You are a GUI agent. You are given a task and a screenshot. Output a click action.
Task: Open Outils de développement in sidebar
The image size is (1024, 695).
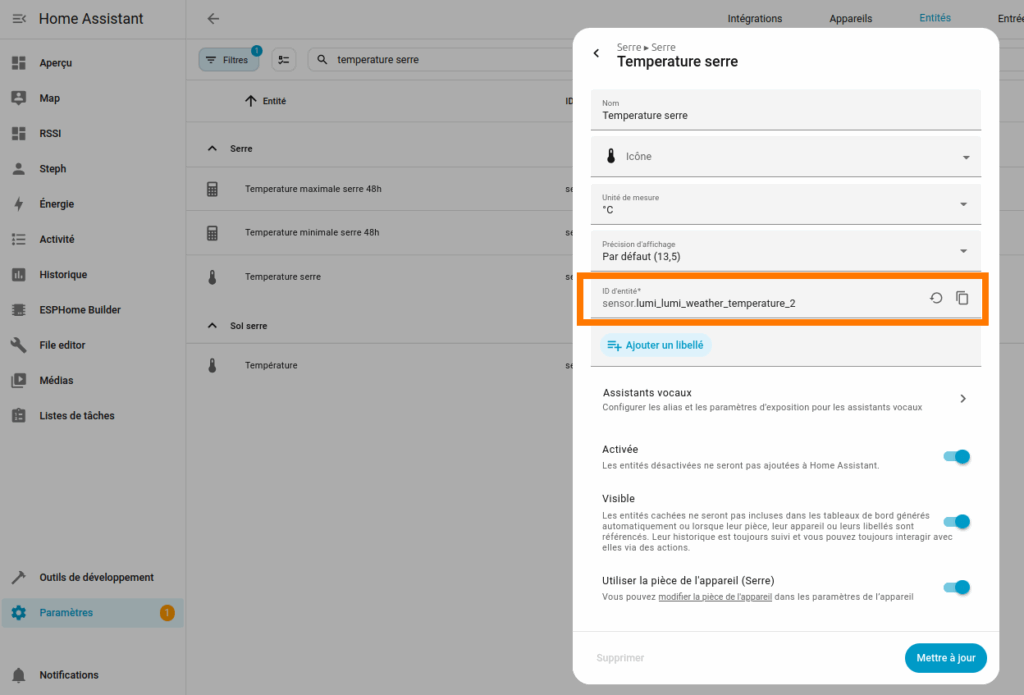96,577
